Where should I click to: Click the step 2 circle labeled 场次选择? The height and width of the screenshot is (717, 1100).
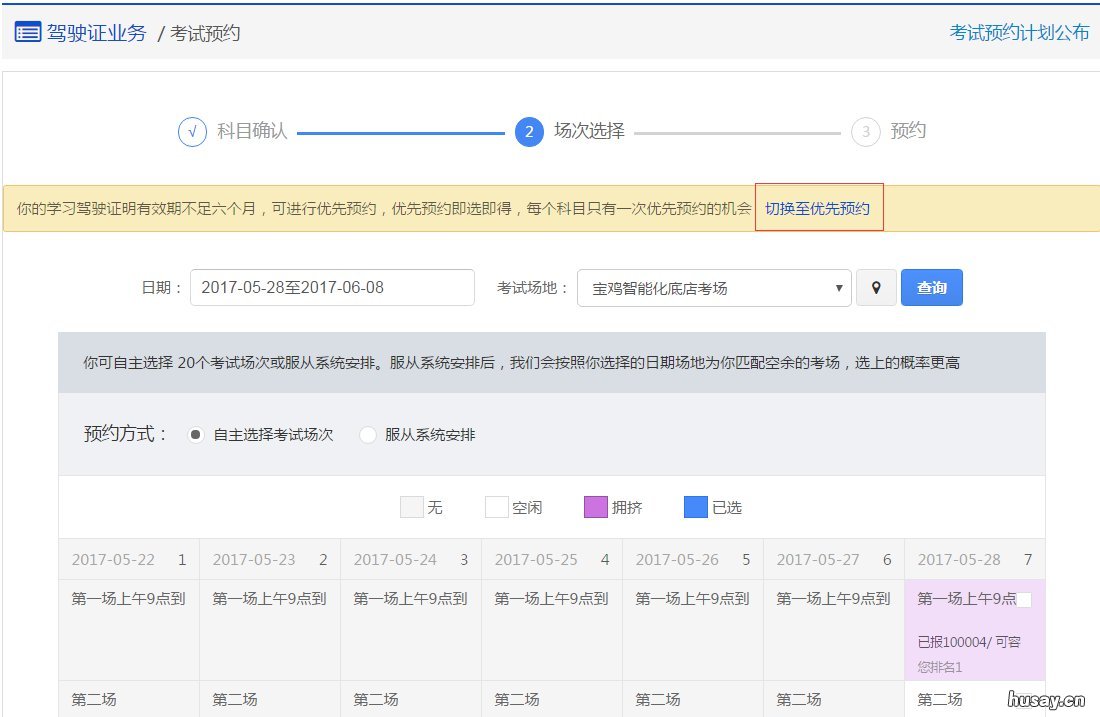pyautogui.click(x=528, y=130)
